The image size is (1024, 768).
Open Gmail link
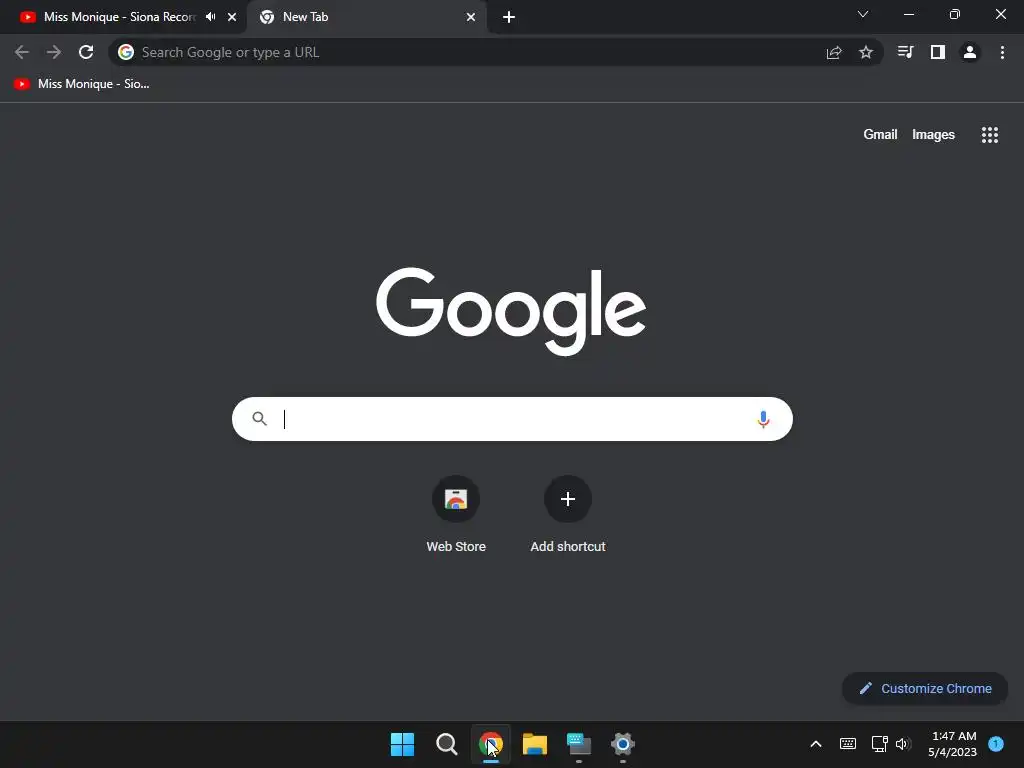[880, 135]
